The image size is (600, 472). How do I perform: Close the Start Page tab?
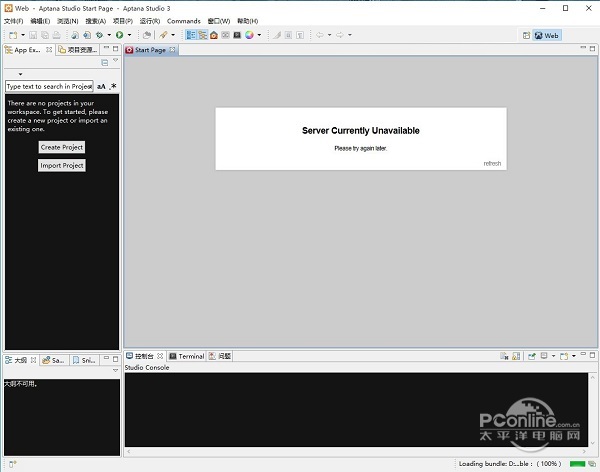pos(173,50)
